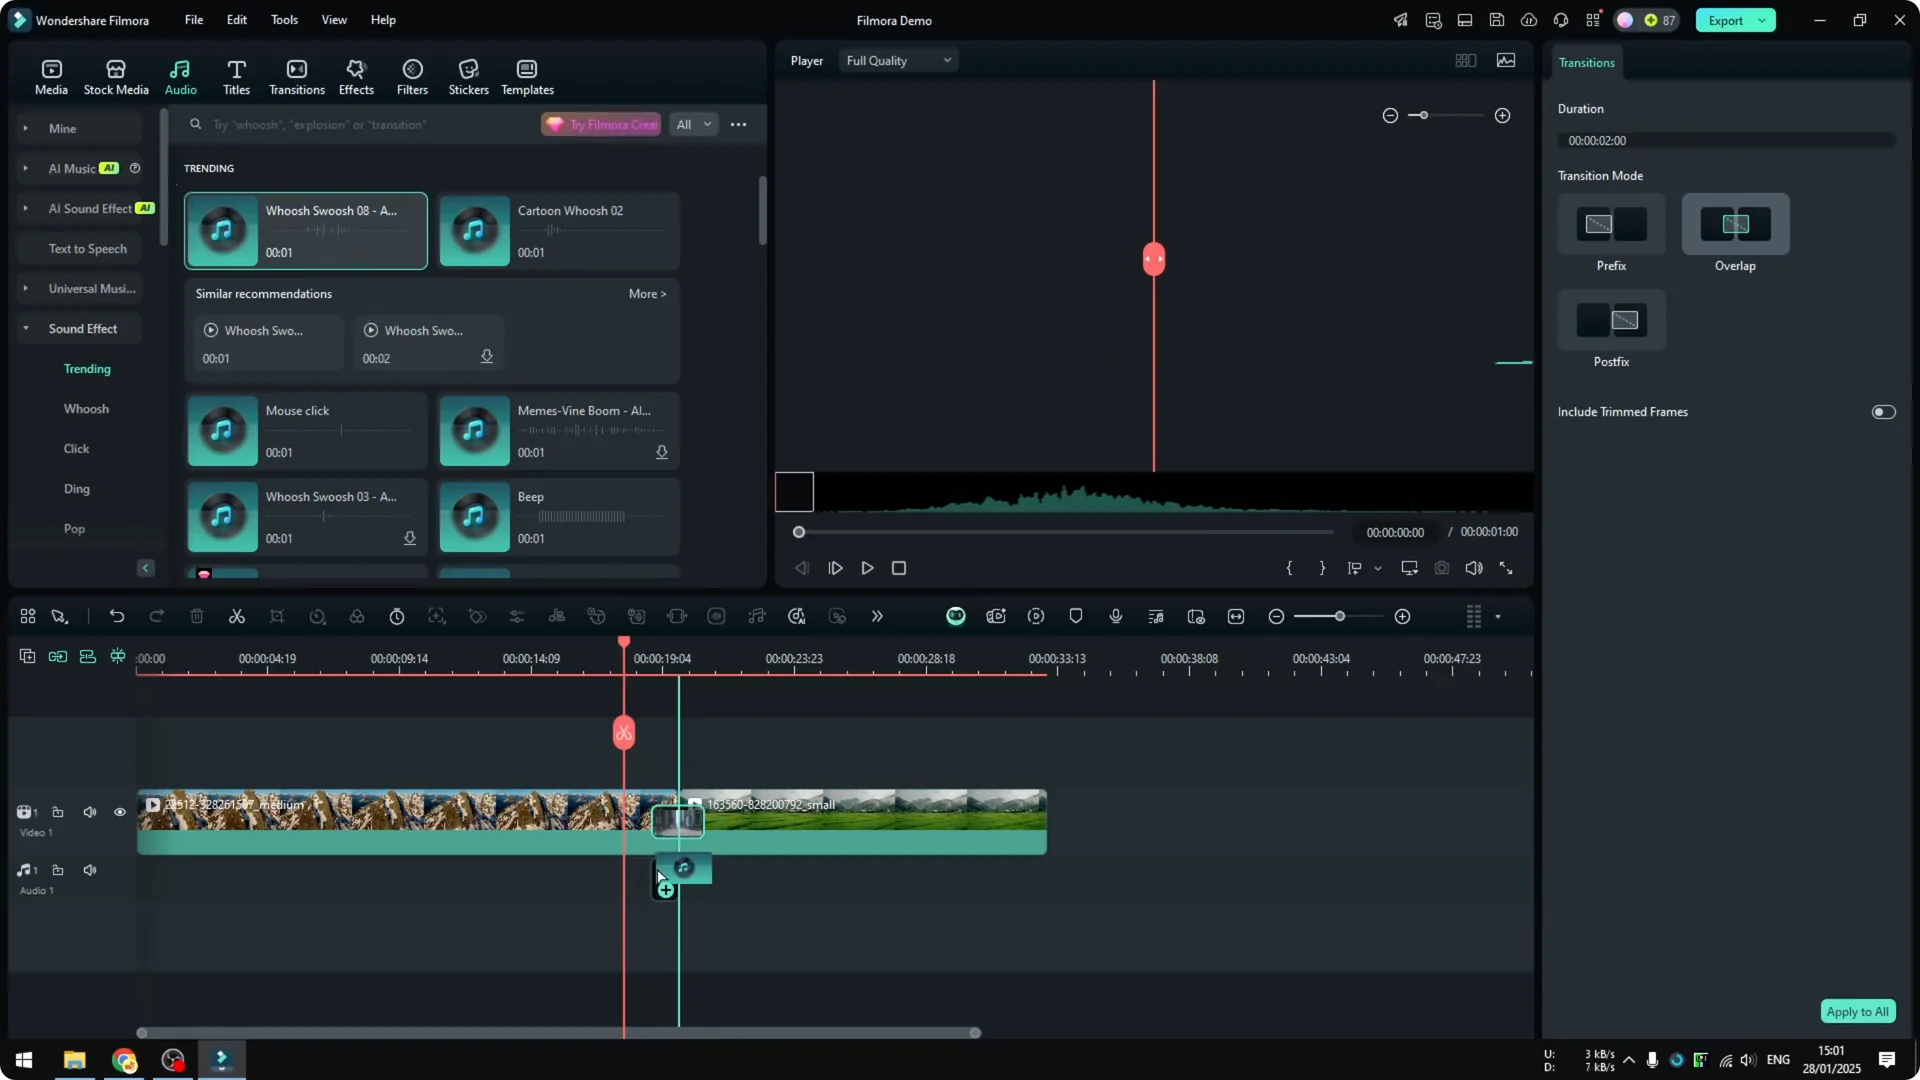Viewport: 1920px width, 1080px height.
Task: Click the player progress scrubber
Action: coord(799,532)
